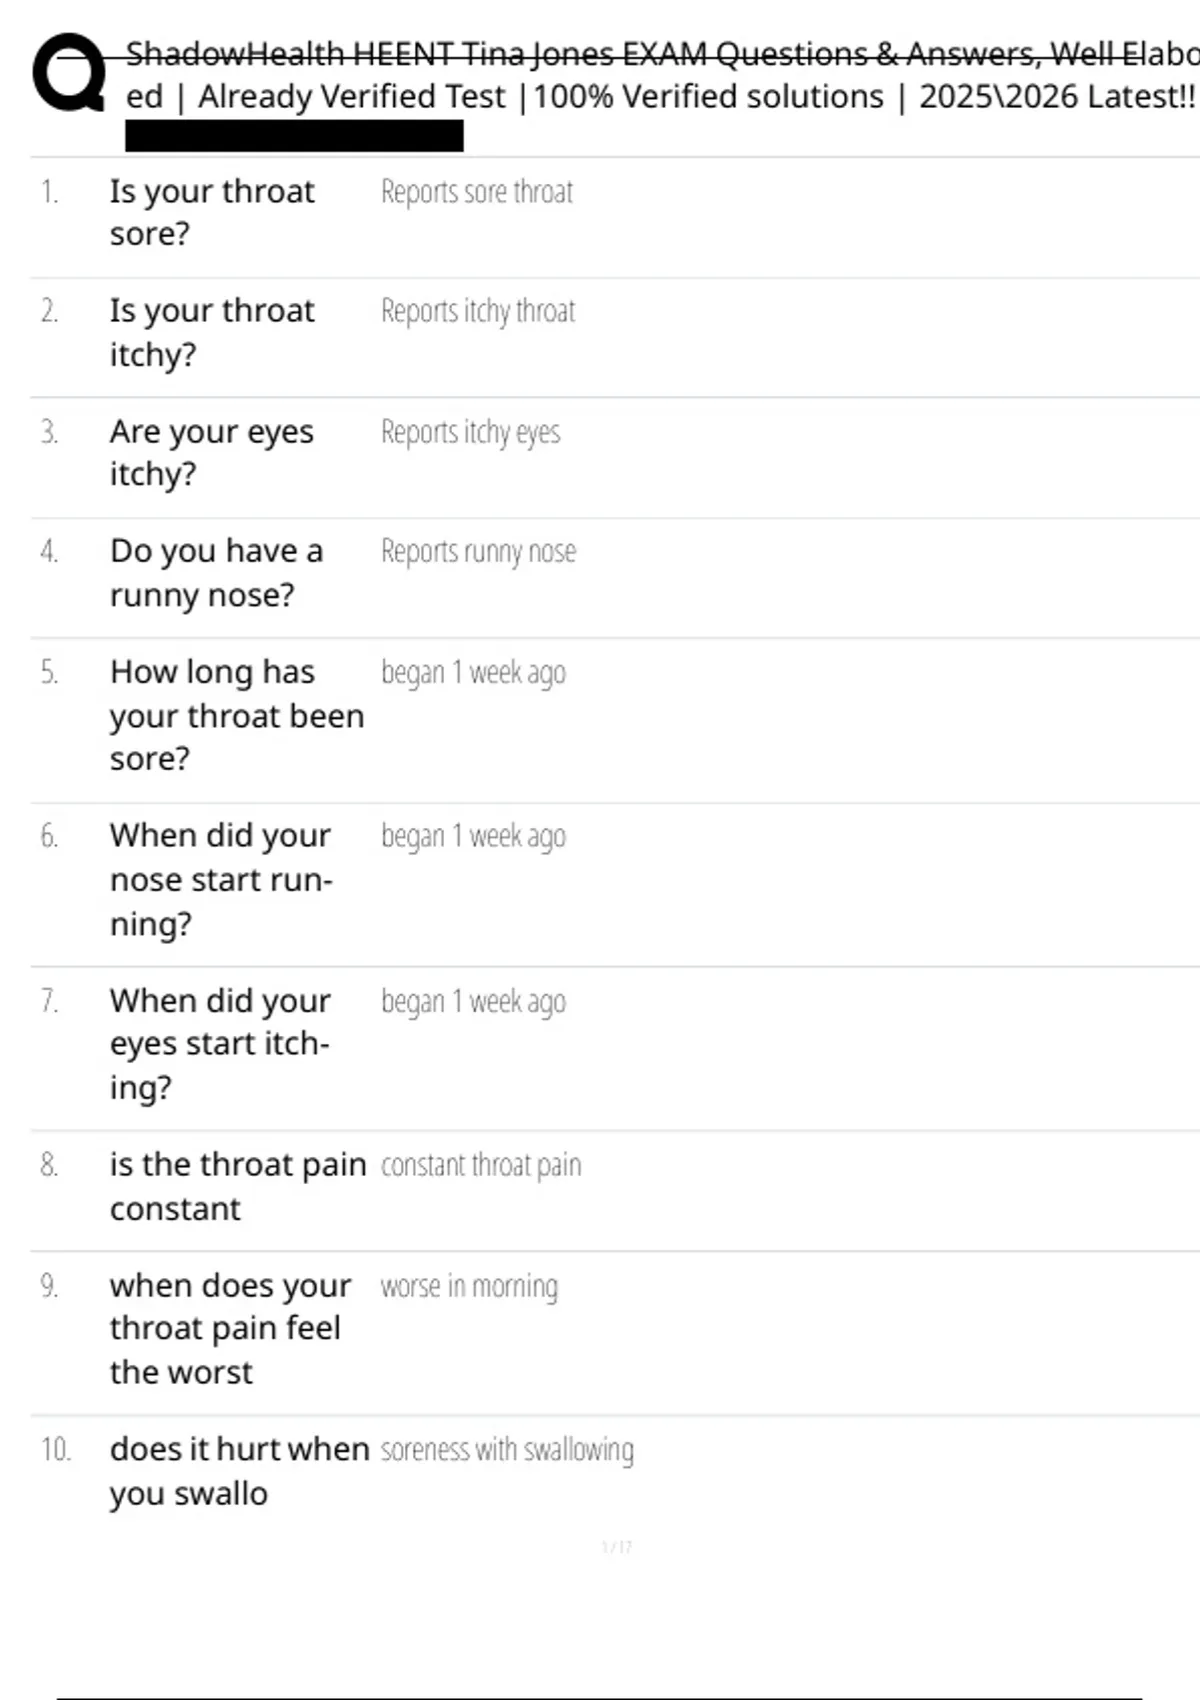Click the answer 'soreness with swallowing'
Image resolution: width=1200 pixels, height=1700 pixels.
point(507,1450)
